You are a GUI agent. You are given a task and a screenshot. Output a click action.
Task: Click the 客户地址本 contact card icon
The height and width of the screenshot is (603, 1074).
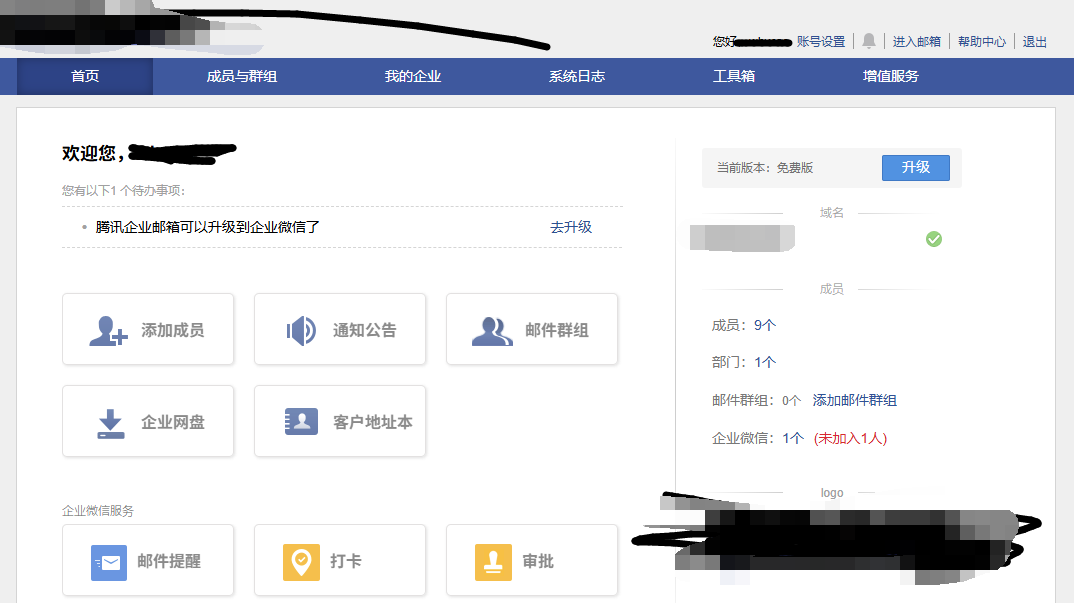tap(301, 422)
